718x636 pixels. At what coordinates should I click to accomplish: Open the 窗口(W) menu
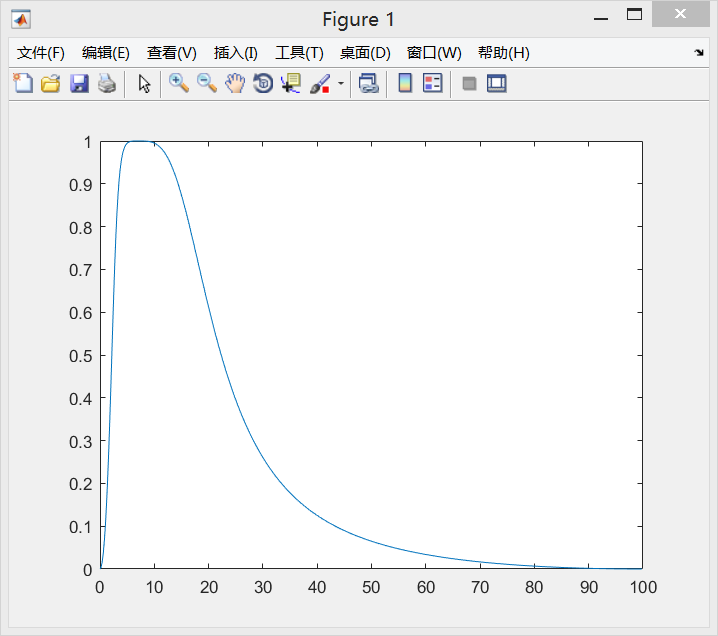[x=434, y=53]
